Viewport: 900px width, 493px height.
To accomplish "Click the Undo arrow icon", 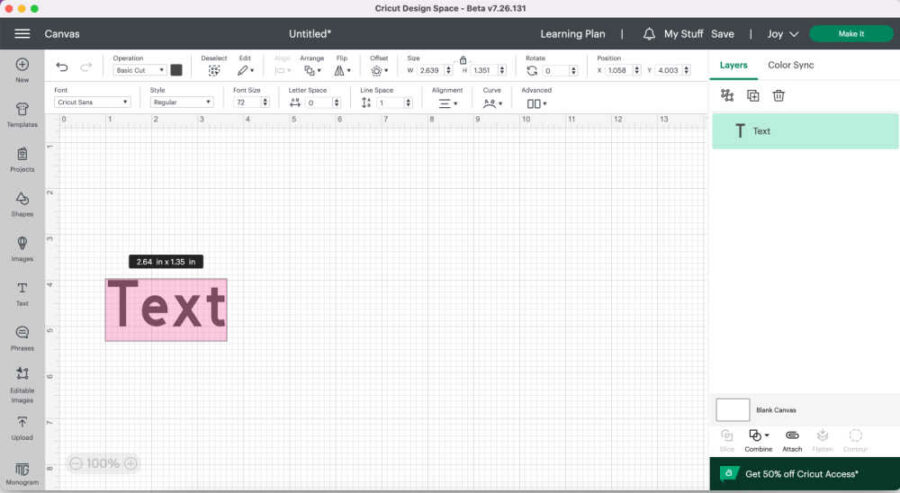I will click(x=62, y=69).
